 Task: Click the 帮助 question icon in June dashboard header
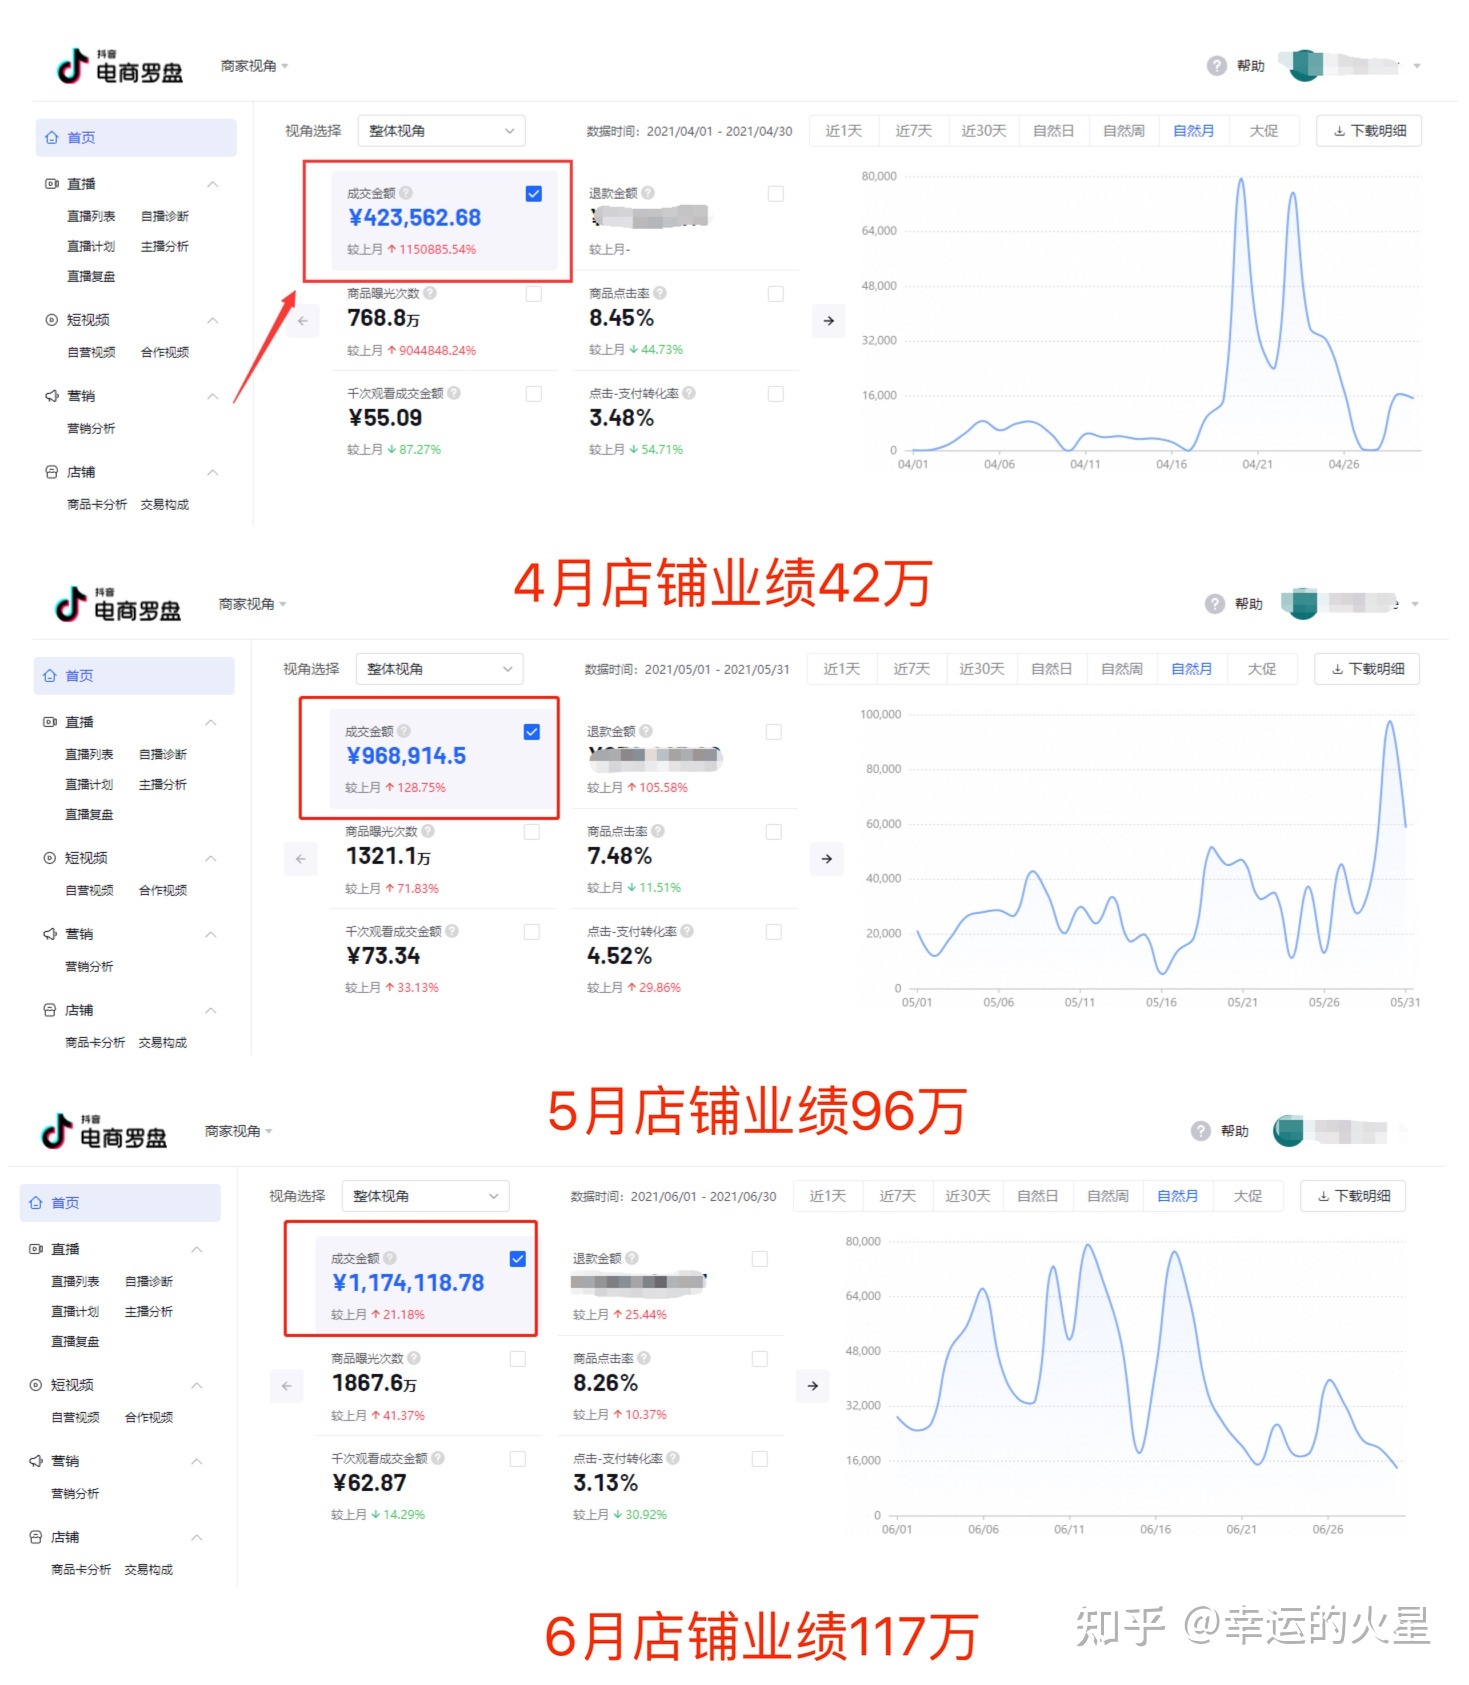tap(1200, 1131)
